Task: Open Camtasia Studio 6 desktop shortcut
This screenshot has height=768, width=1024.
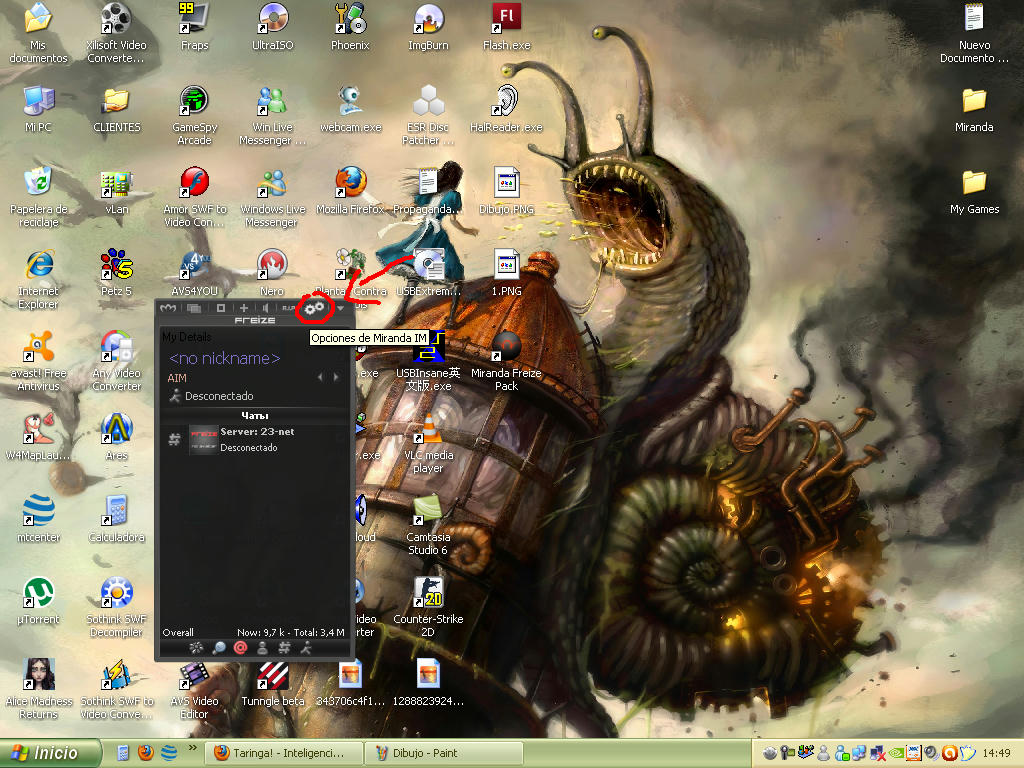Action: point(428,525)
